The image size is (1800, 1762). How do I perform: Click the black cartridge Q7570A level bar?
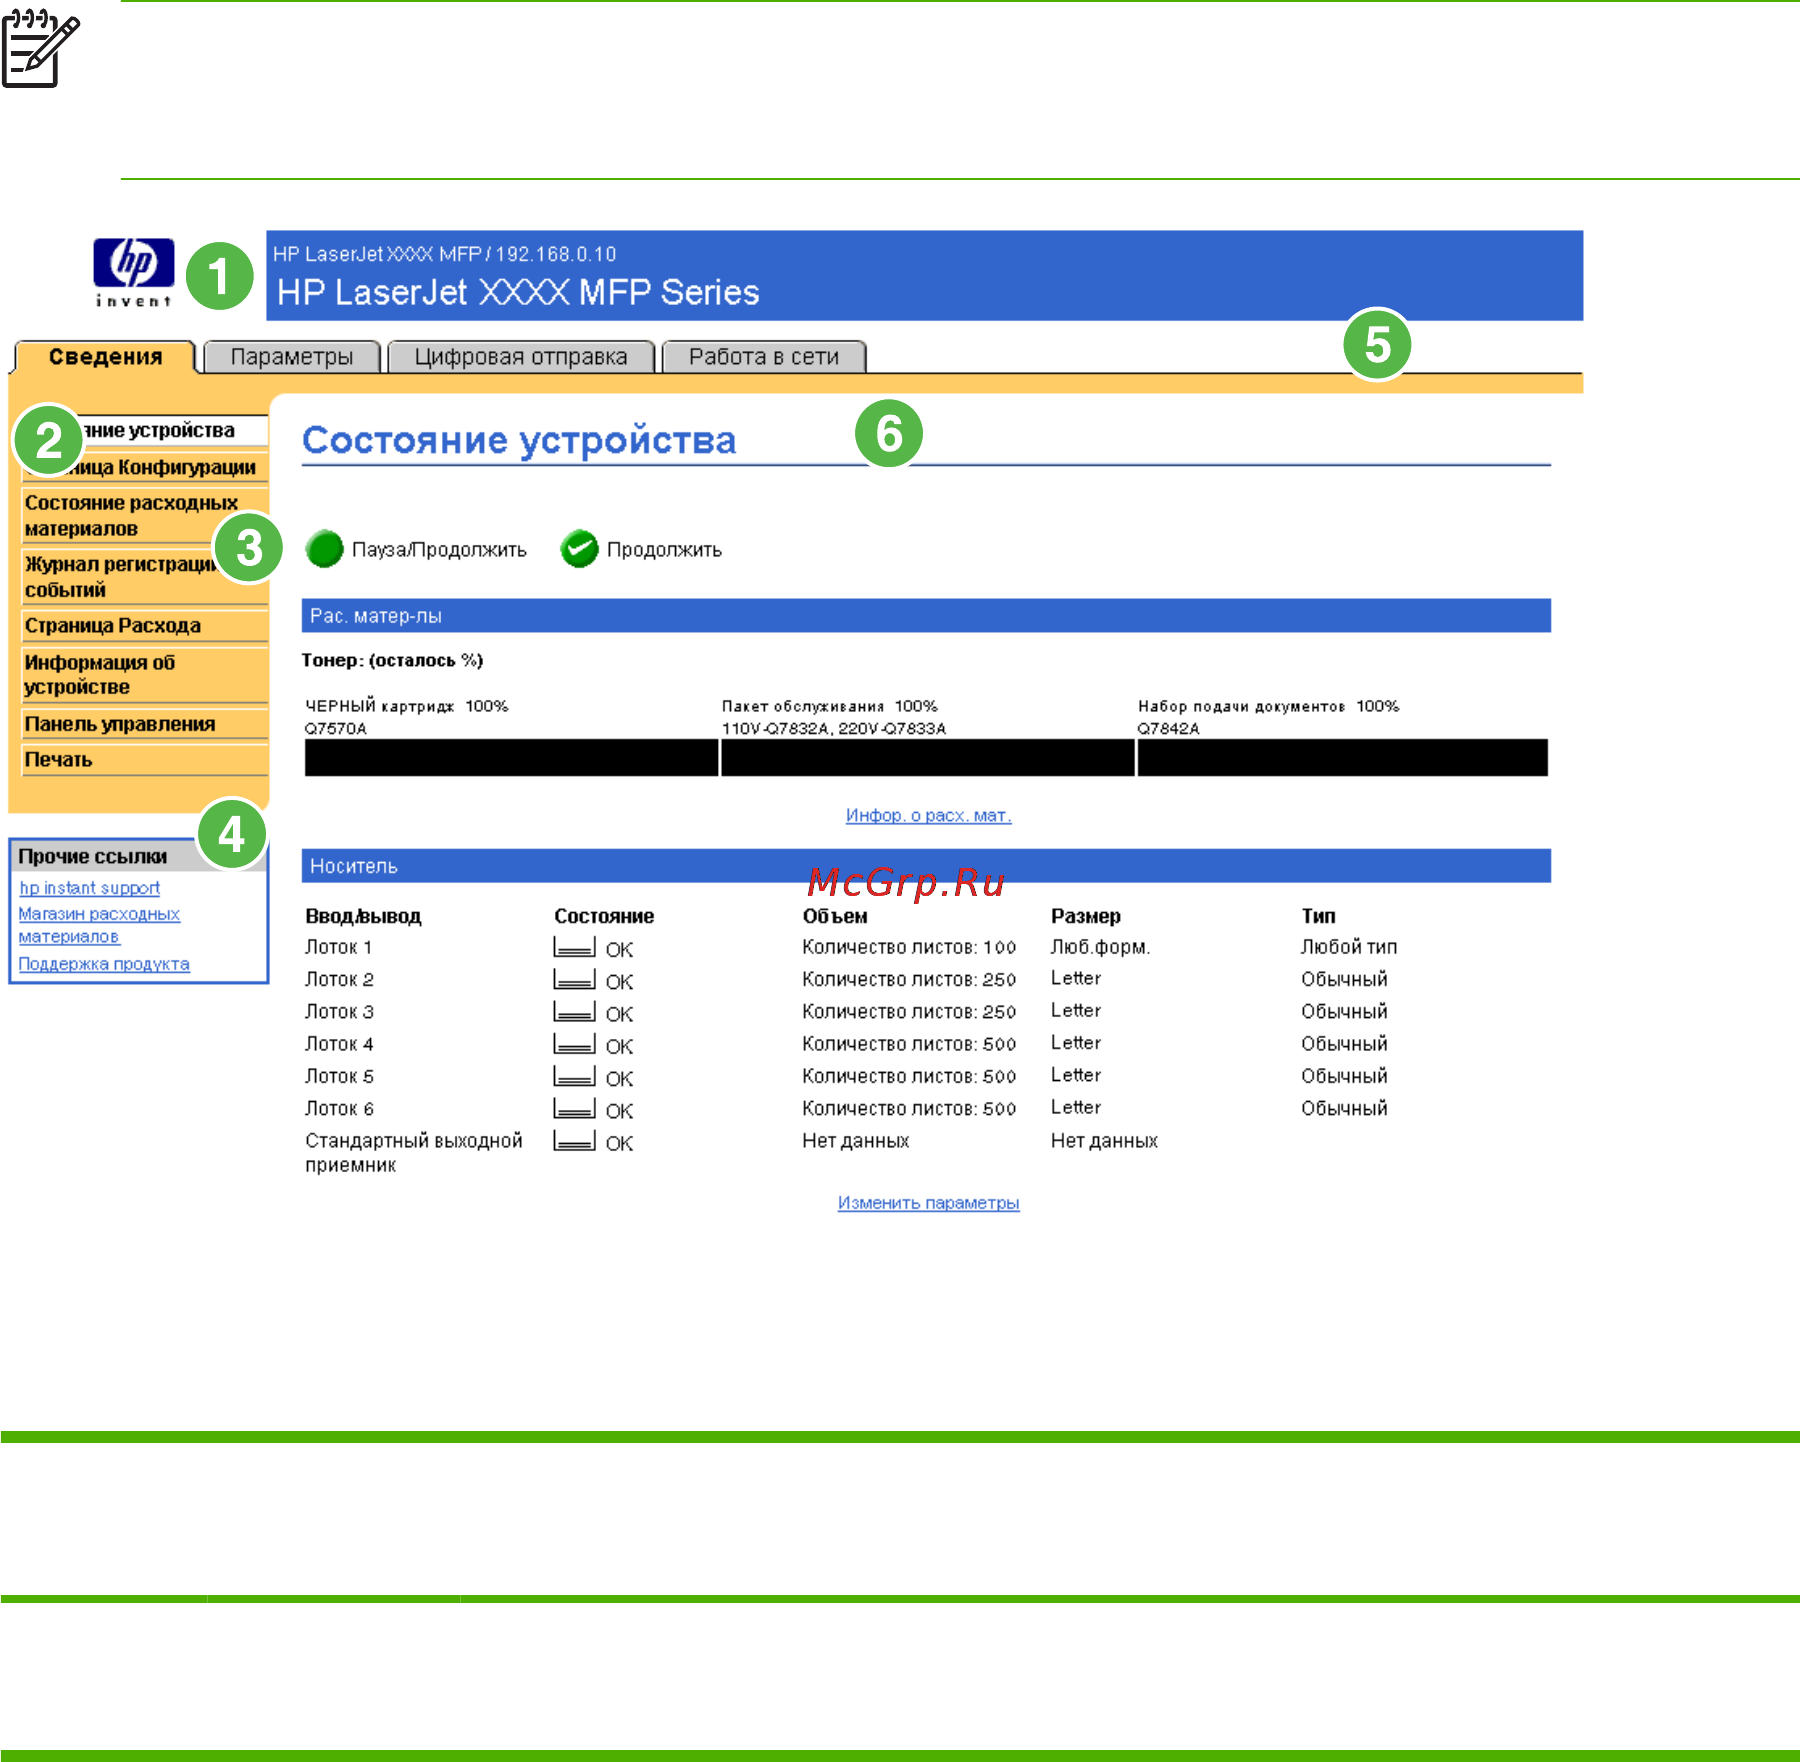511,758
